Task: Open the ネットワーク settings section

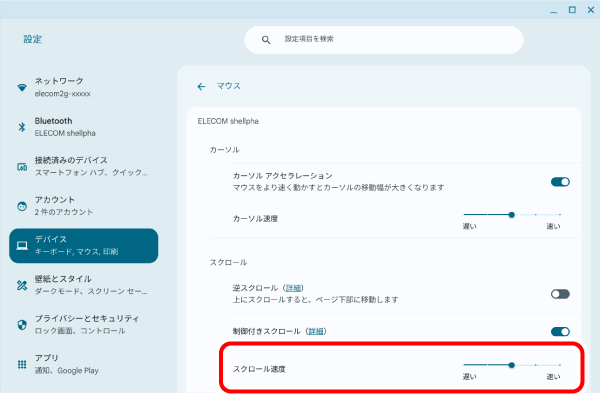Action: 83,87
